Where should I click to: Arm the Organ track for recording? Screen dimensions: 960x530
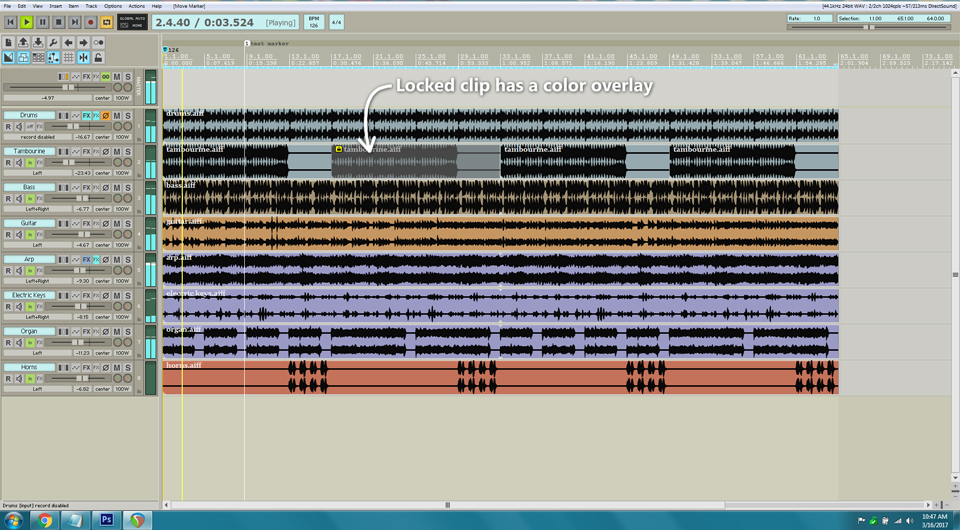coord(8,343)
